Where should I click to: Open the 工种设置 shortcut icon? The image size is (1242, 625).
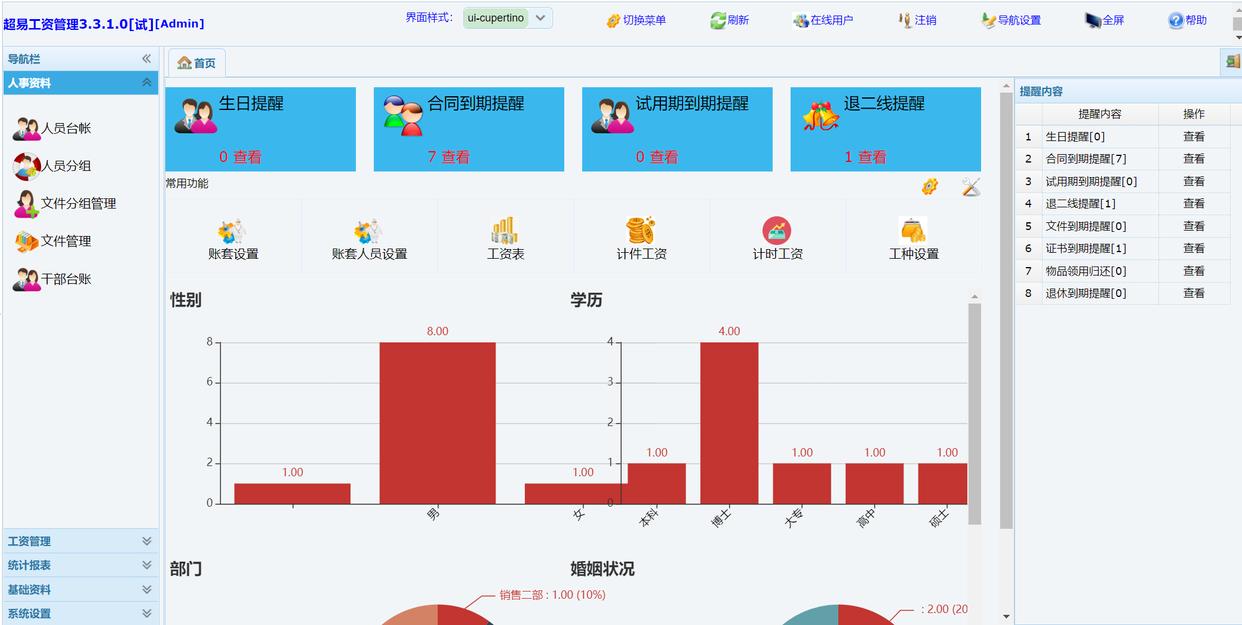913,232
